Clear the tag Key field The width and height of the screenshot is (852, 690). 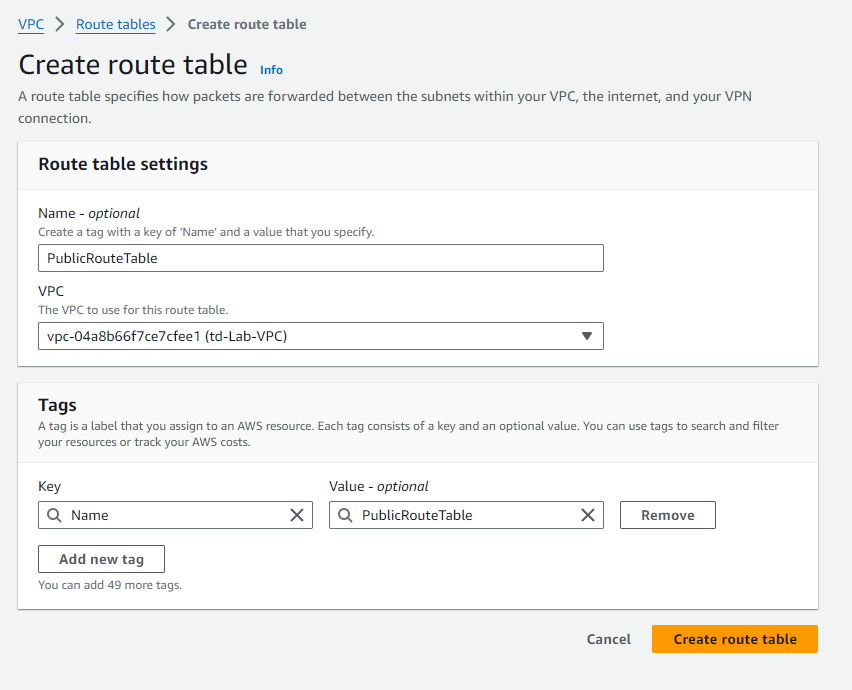(x=297, y=515)
